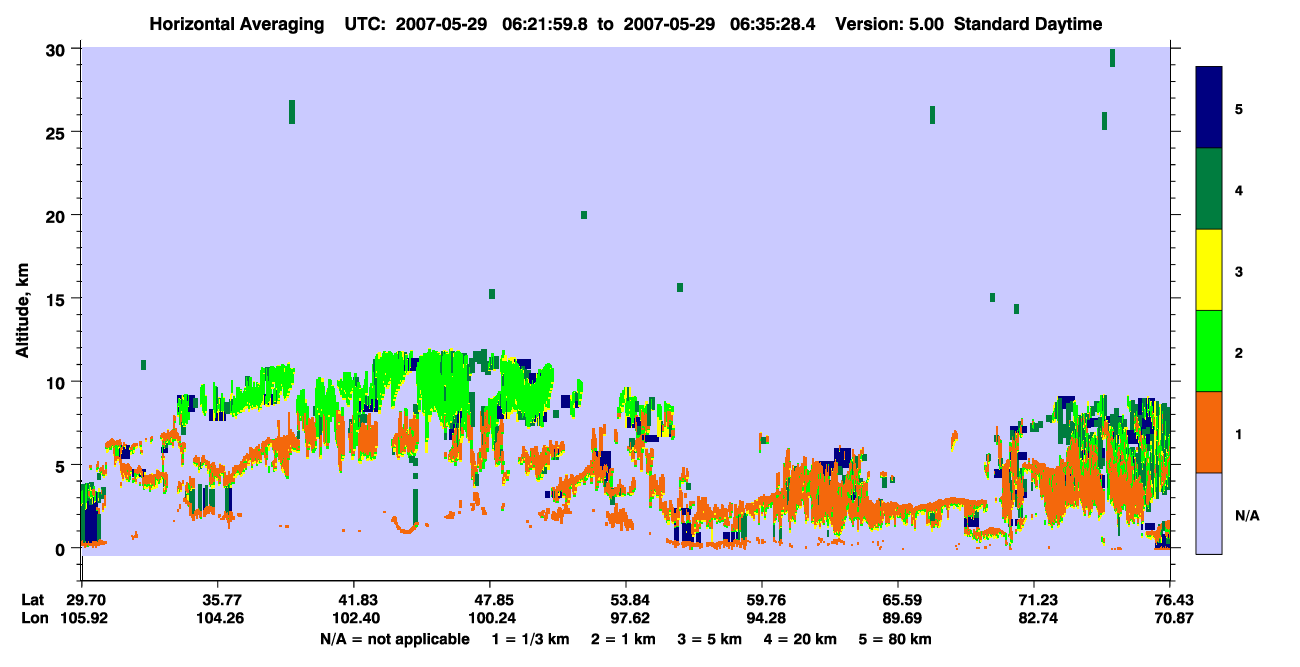The image size is (1300, 667).
Task: Click the altitude tick label '10'
Action: pos(58,382)
